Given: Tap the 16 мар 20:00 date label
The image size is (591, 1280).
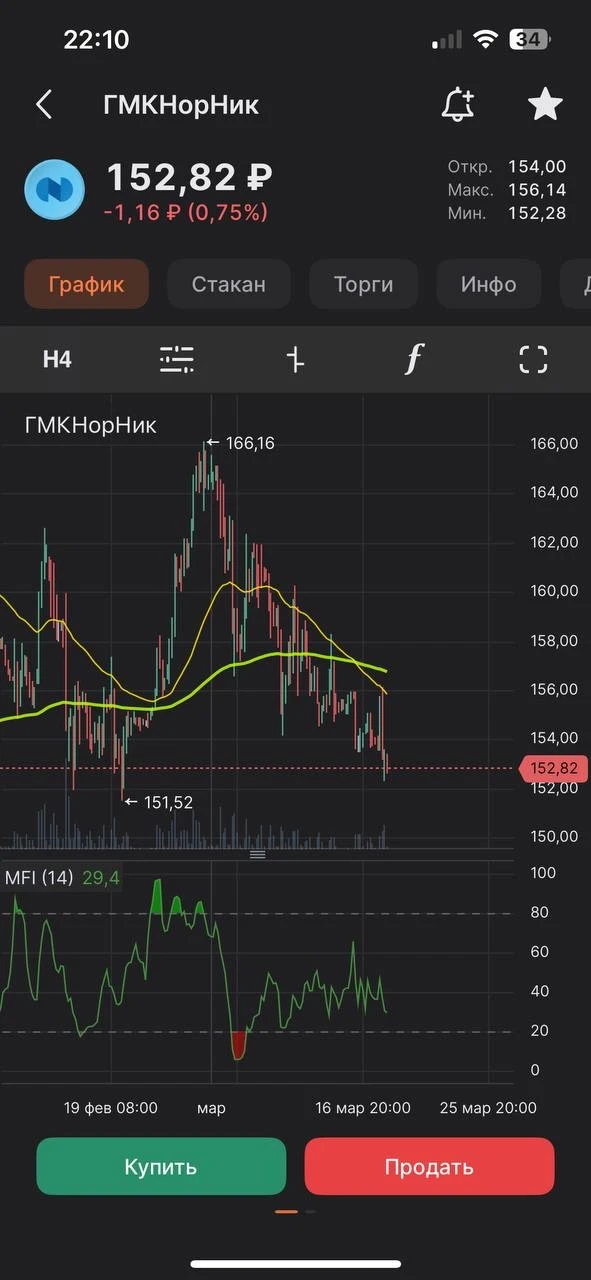Looking at the screenshot, I should [x=363, y=1107].
